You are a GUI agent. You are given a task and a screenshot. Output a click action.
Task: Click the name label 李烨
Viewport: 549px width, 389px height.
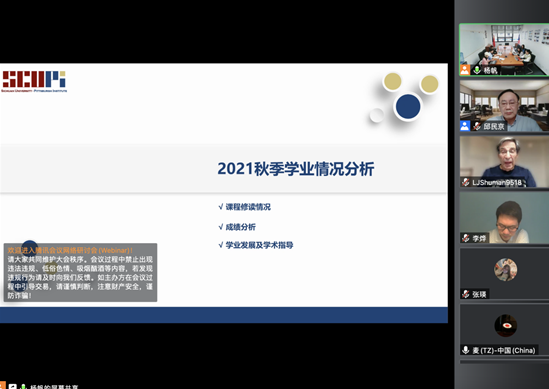coord(479,238)
